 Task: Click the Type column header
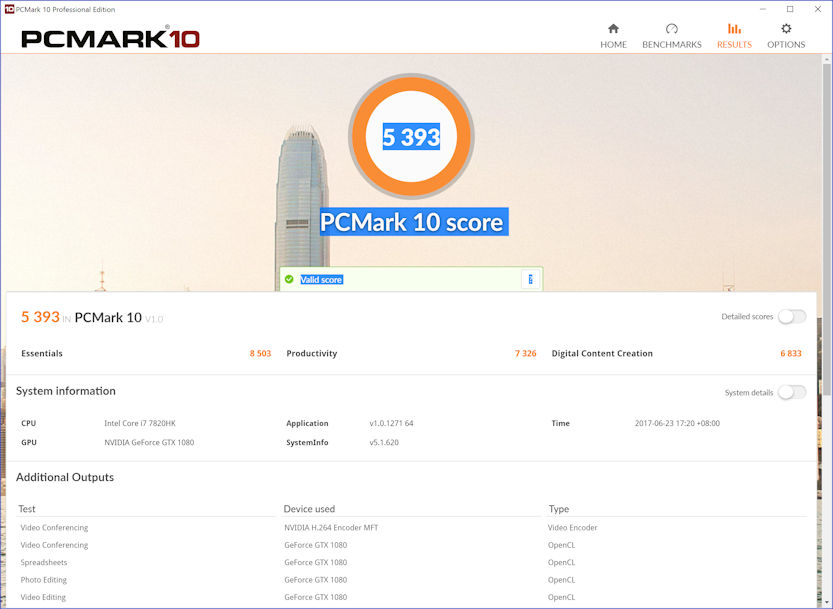pos(558,509)
